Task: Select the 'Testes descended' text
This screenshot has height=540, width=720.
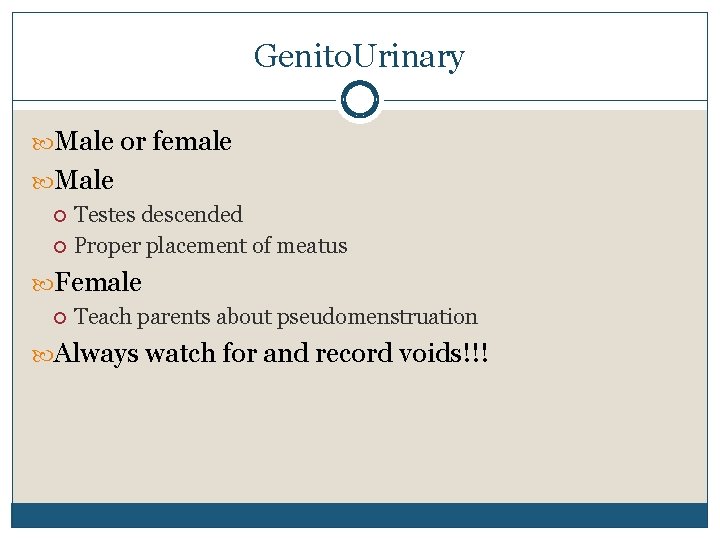Action: [x=158, y=214]
